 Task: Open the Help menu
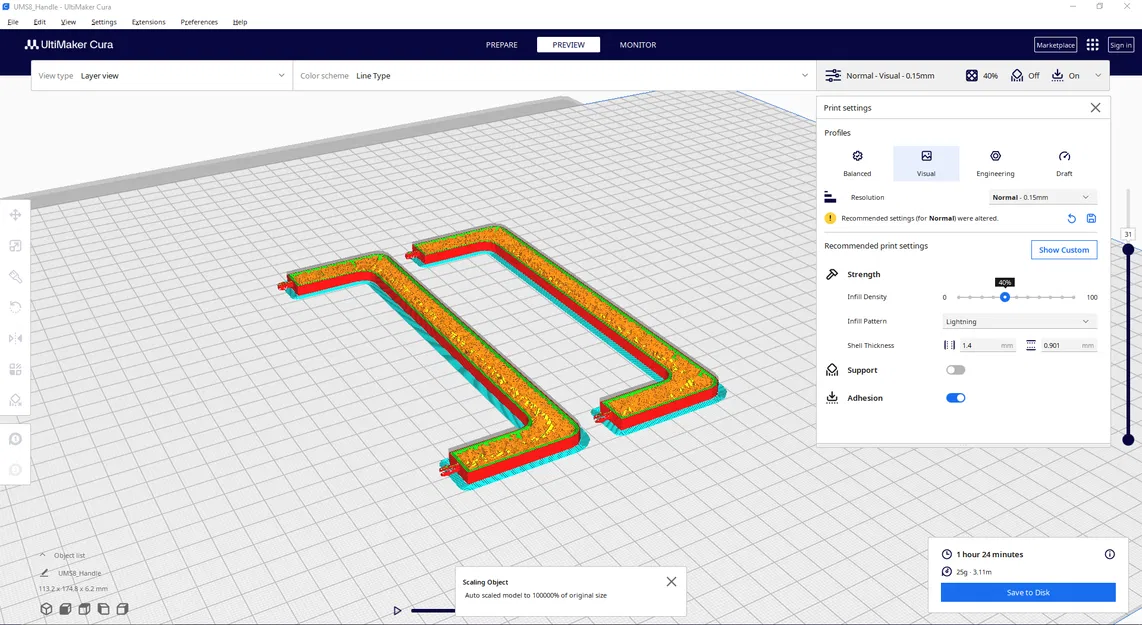tap(240, 22)
